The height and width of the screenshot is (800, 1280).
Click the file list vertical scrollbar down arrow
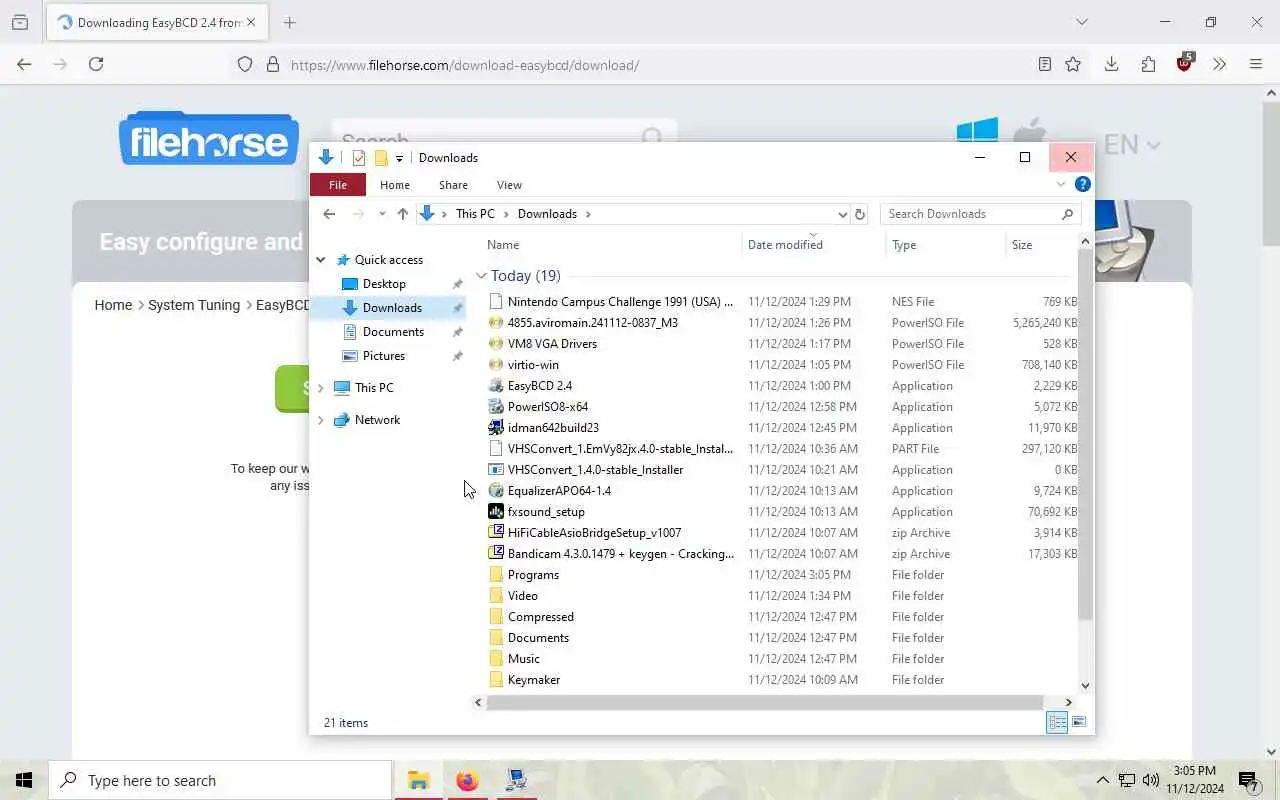pos(1086,686)
